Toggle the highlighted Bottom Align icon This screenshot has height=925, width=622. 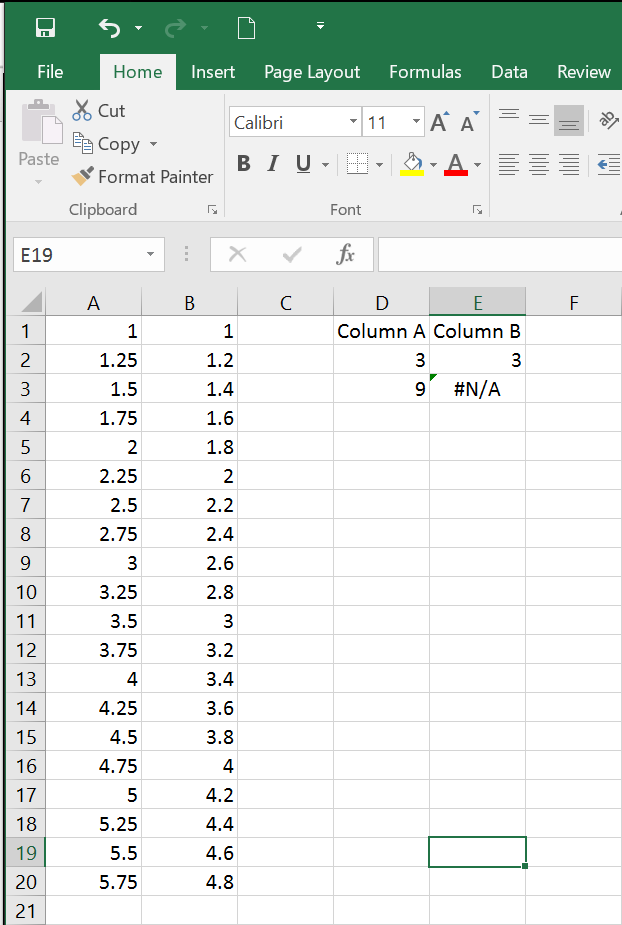click(x=569, y=120)
